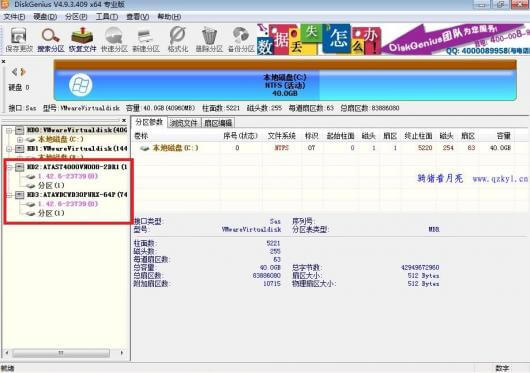
Task: Click partition icon of 分区(1) under HD3
Action: (31, 213)
